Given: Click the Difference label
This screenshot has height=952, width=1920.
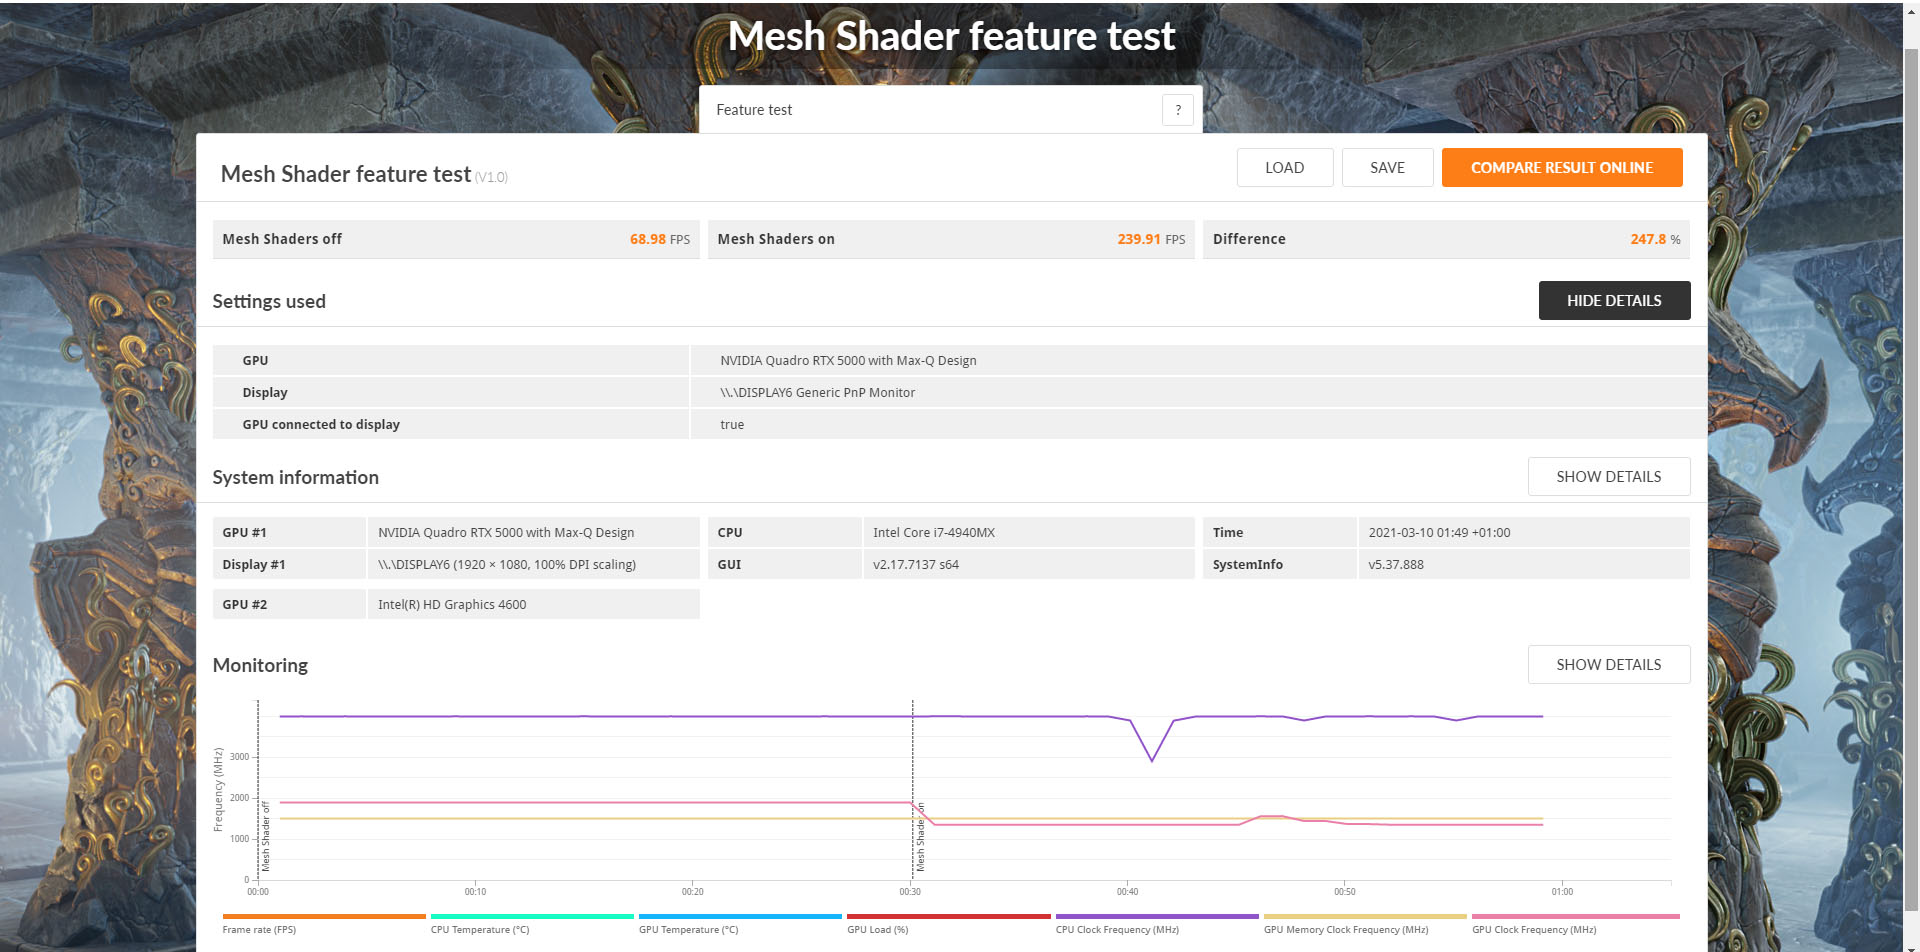Looking at the screenshot, I should coord(1249,240).
